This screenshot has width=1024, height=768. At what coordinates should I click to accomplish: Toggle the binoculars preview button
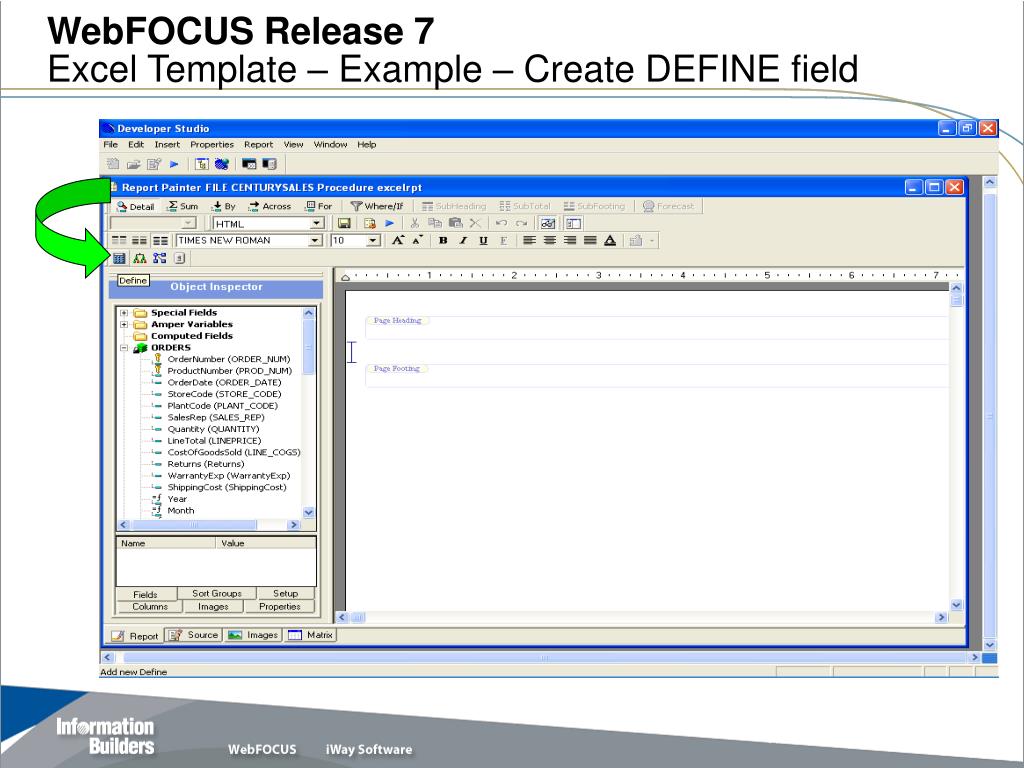548,223
